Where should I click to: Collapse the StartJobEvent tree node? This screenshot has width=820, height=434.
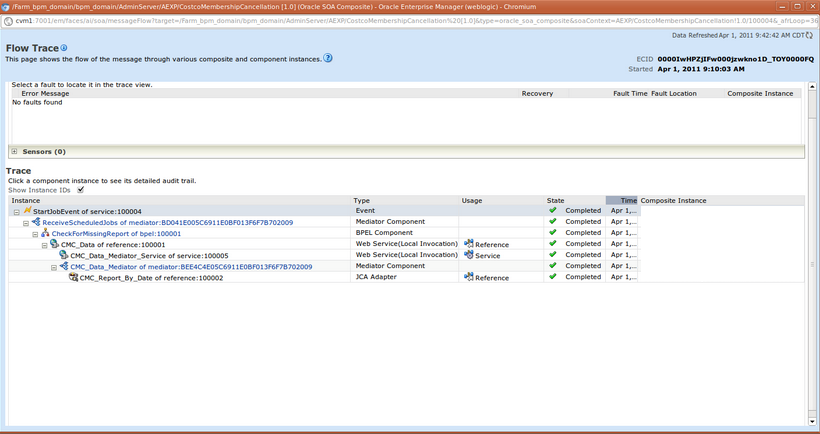[x=17, y=212]
